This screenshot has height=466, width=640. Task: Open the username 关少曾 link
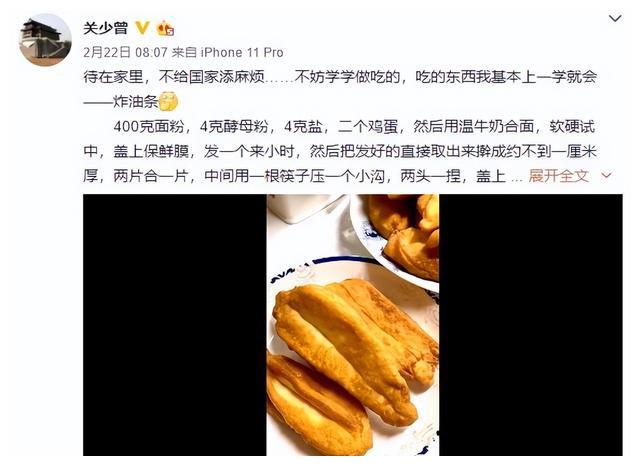[x=105, y=28]
